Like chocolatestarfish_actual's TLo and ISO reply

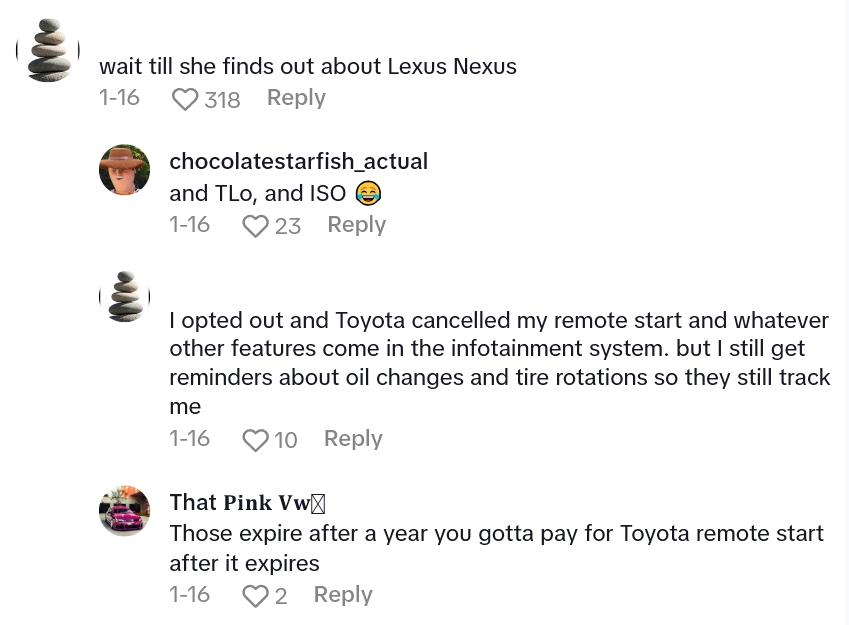click(256, 226)
